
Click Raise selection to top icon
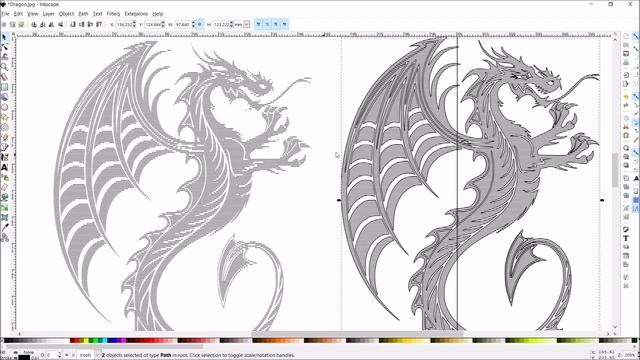point(99,24)
